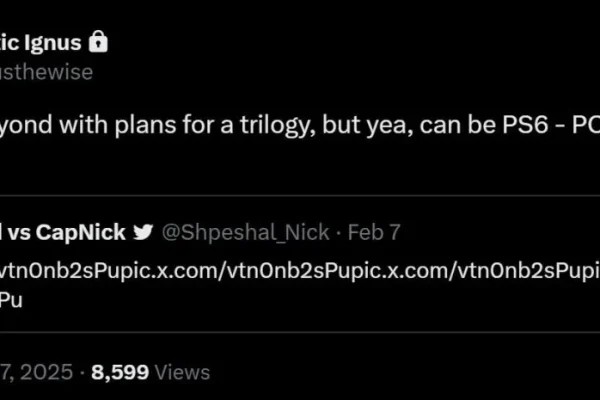Click the 'Views' label

tap(183, 372)
